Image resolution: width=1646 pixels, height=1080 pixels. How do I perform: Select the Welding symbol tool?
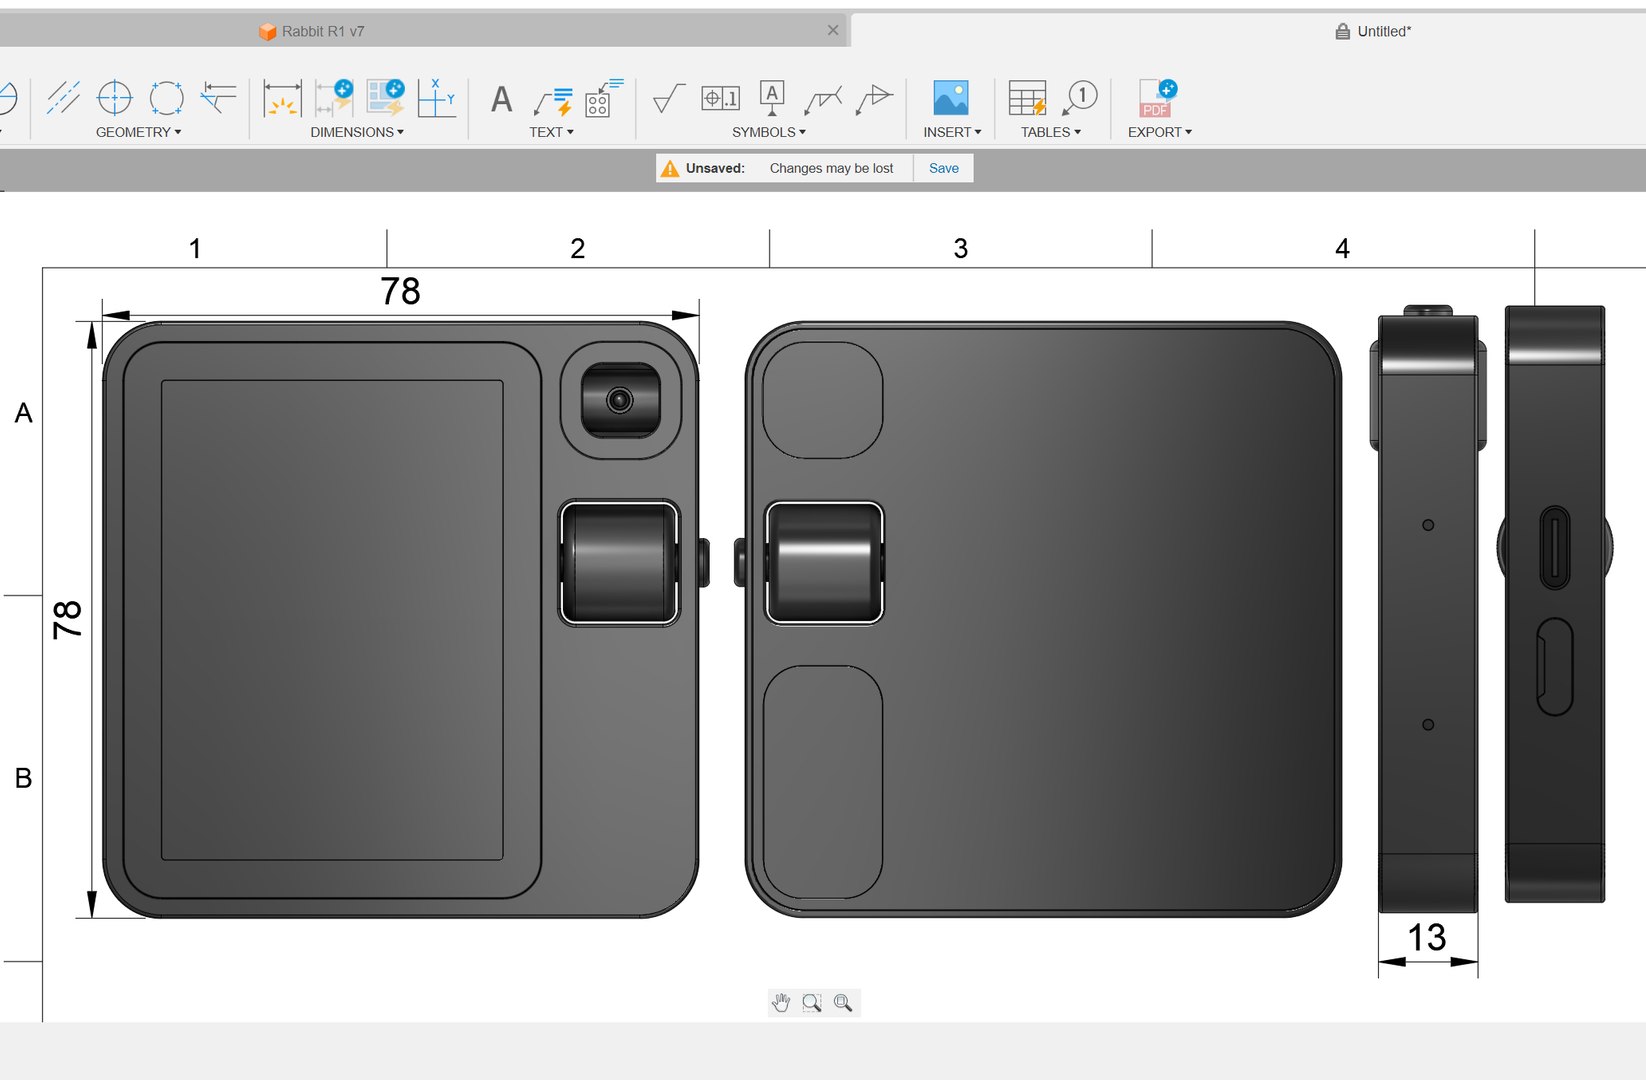[823, 99]
